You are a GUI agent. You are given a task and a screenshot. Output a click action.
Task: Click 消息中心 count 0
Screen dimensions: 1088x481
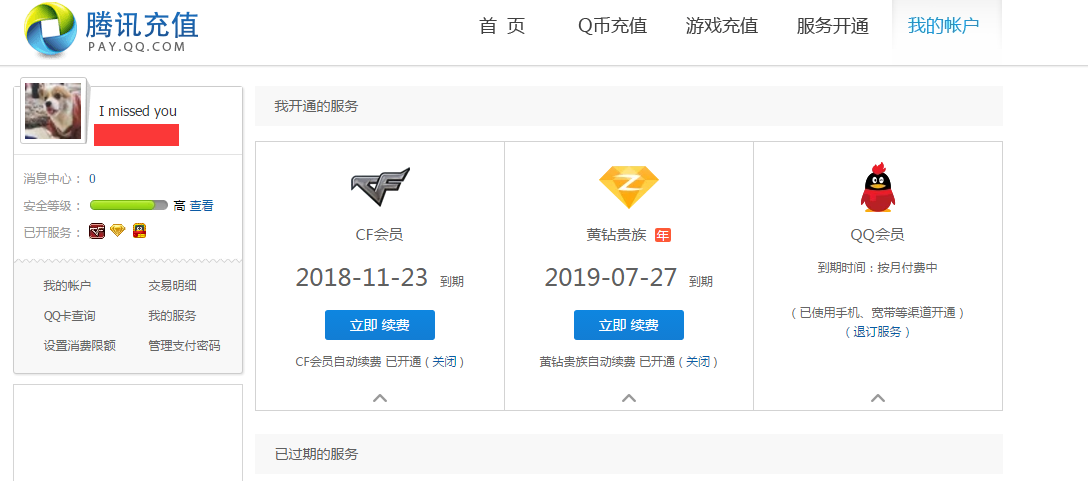(x=92, y=179)
